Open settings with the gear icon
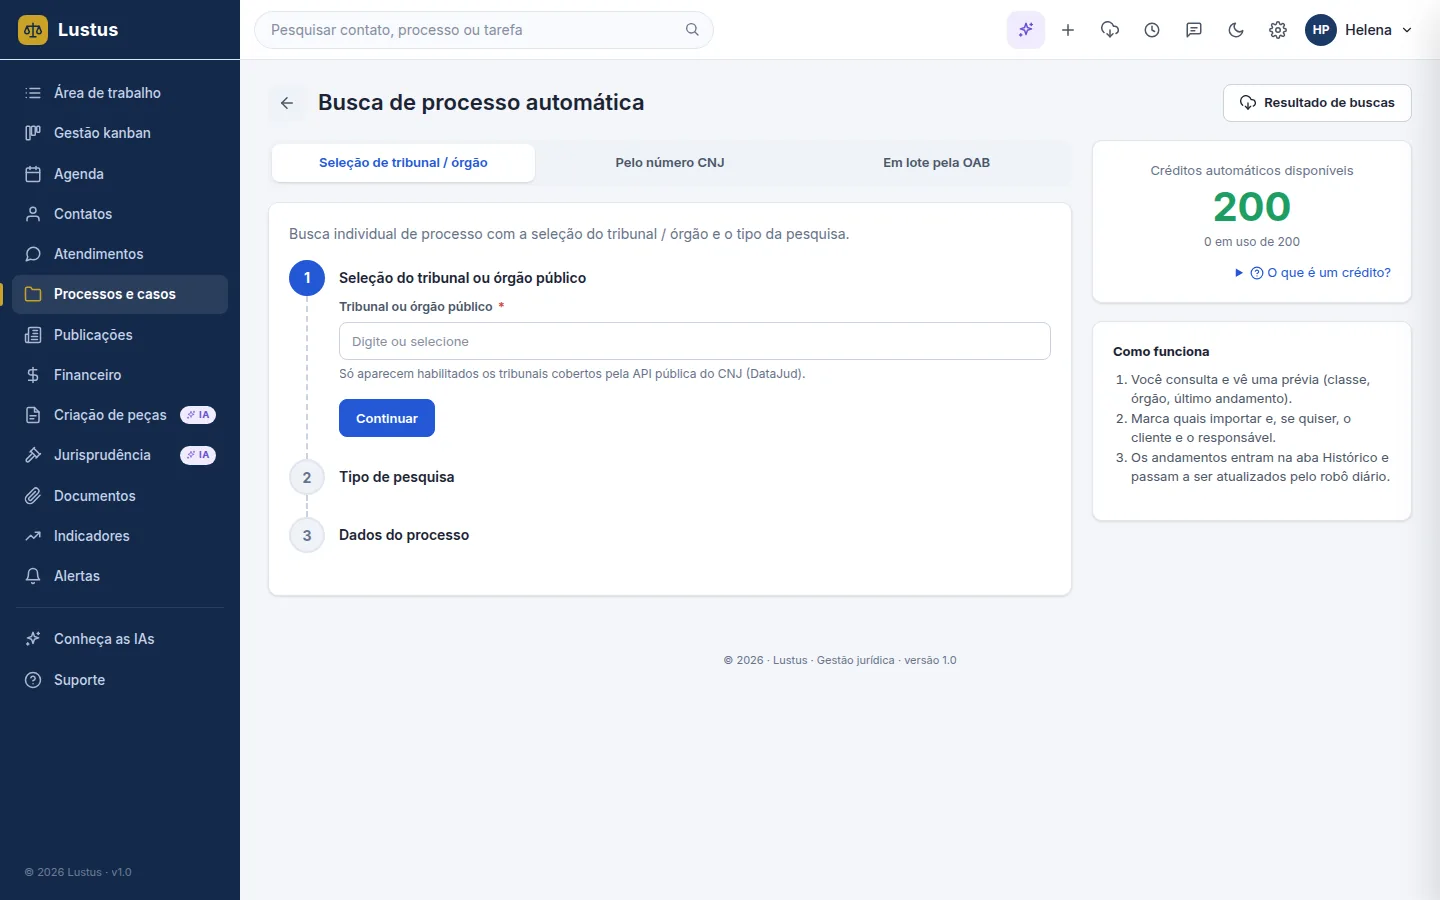 (1278, 30)
